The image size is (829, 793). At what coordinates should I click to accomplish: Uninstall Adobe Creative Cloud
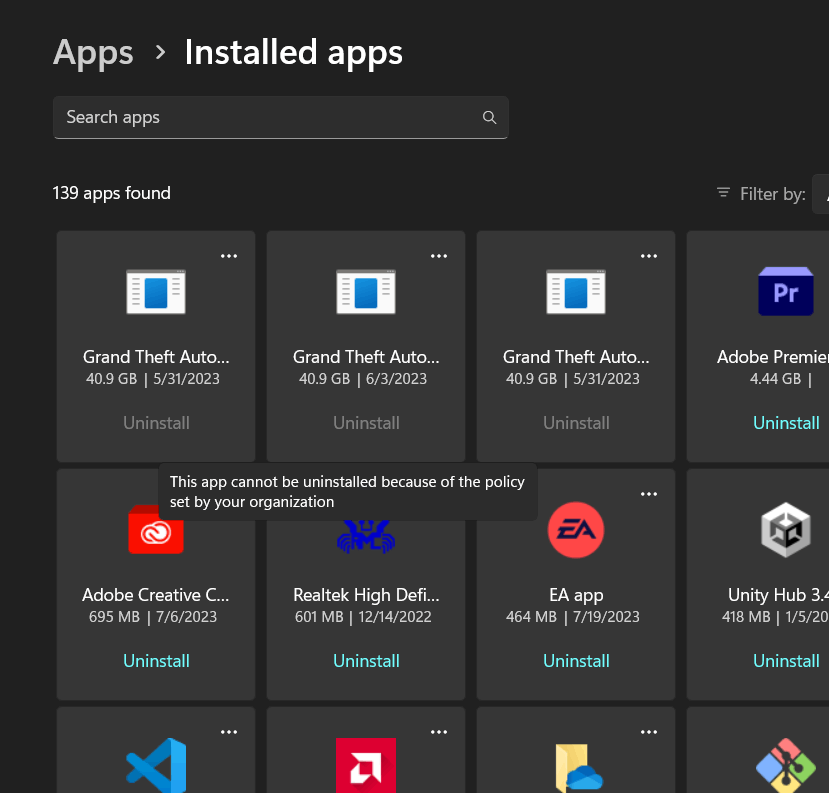[156, 661]
